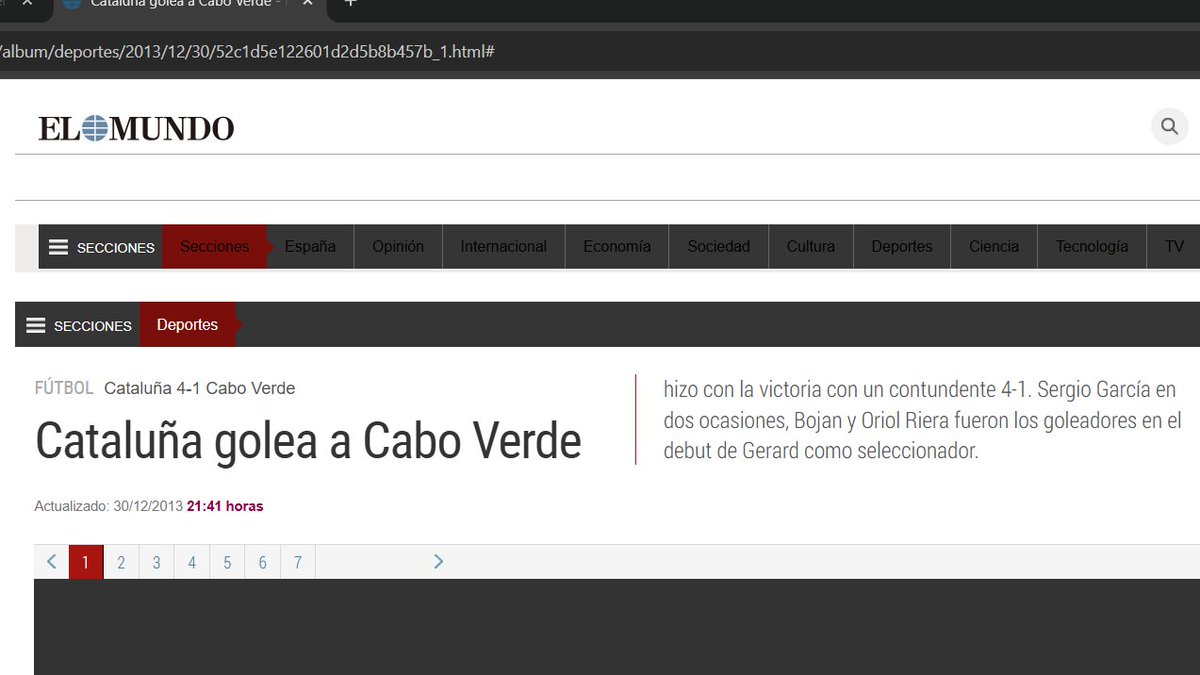
Task: Open the Ciencia section
Action: pyautogui.click(x=994, y=247)
